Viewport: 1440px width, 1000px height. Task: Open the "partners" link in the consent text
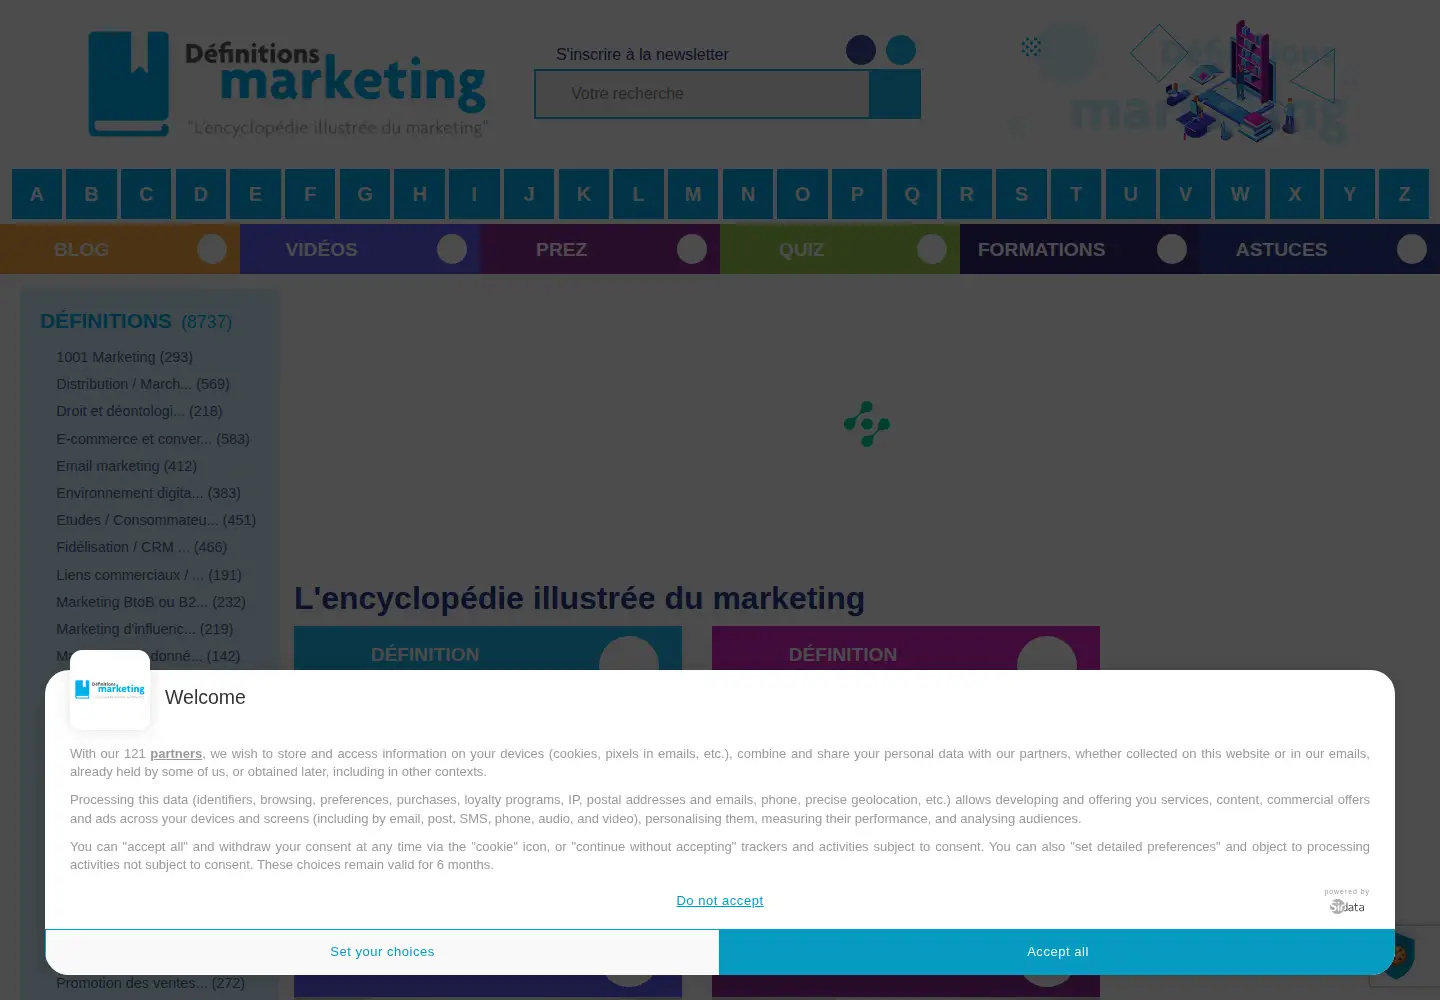tap(176, 754)
